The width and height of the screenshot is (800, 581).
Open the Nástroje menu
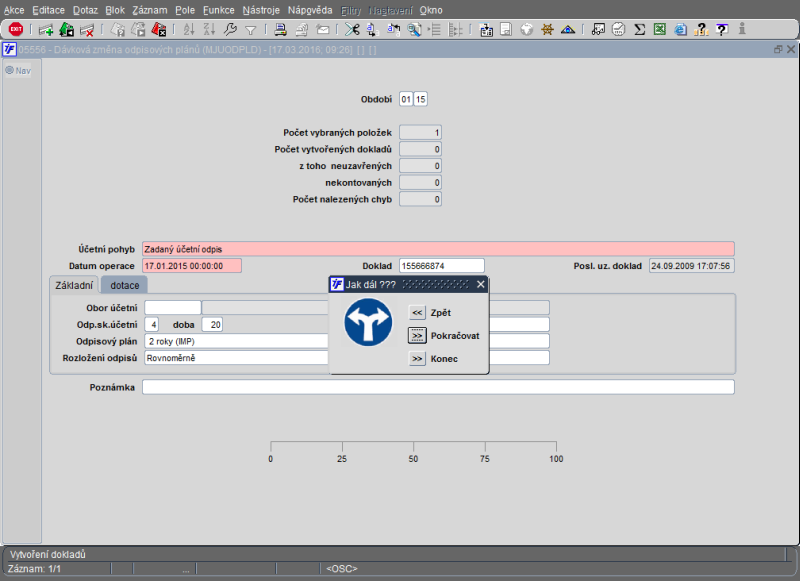(x=261, y=10)
